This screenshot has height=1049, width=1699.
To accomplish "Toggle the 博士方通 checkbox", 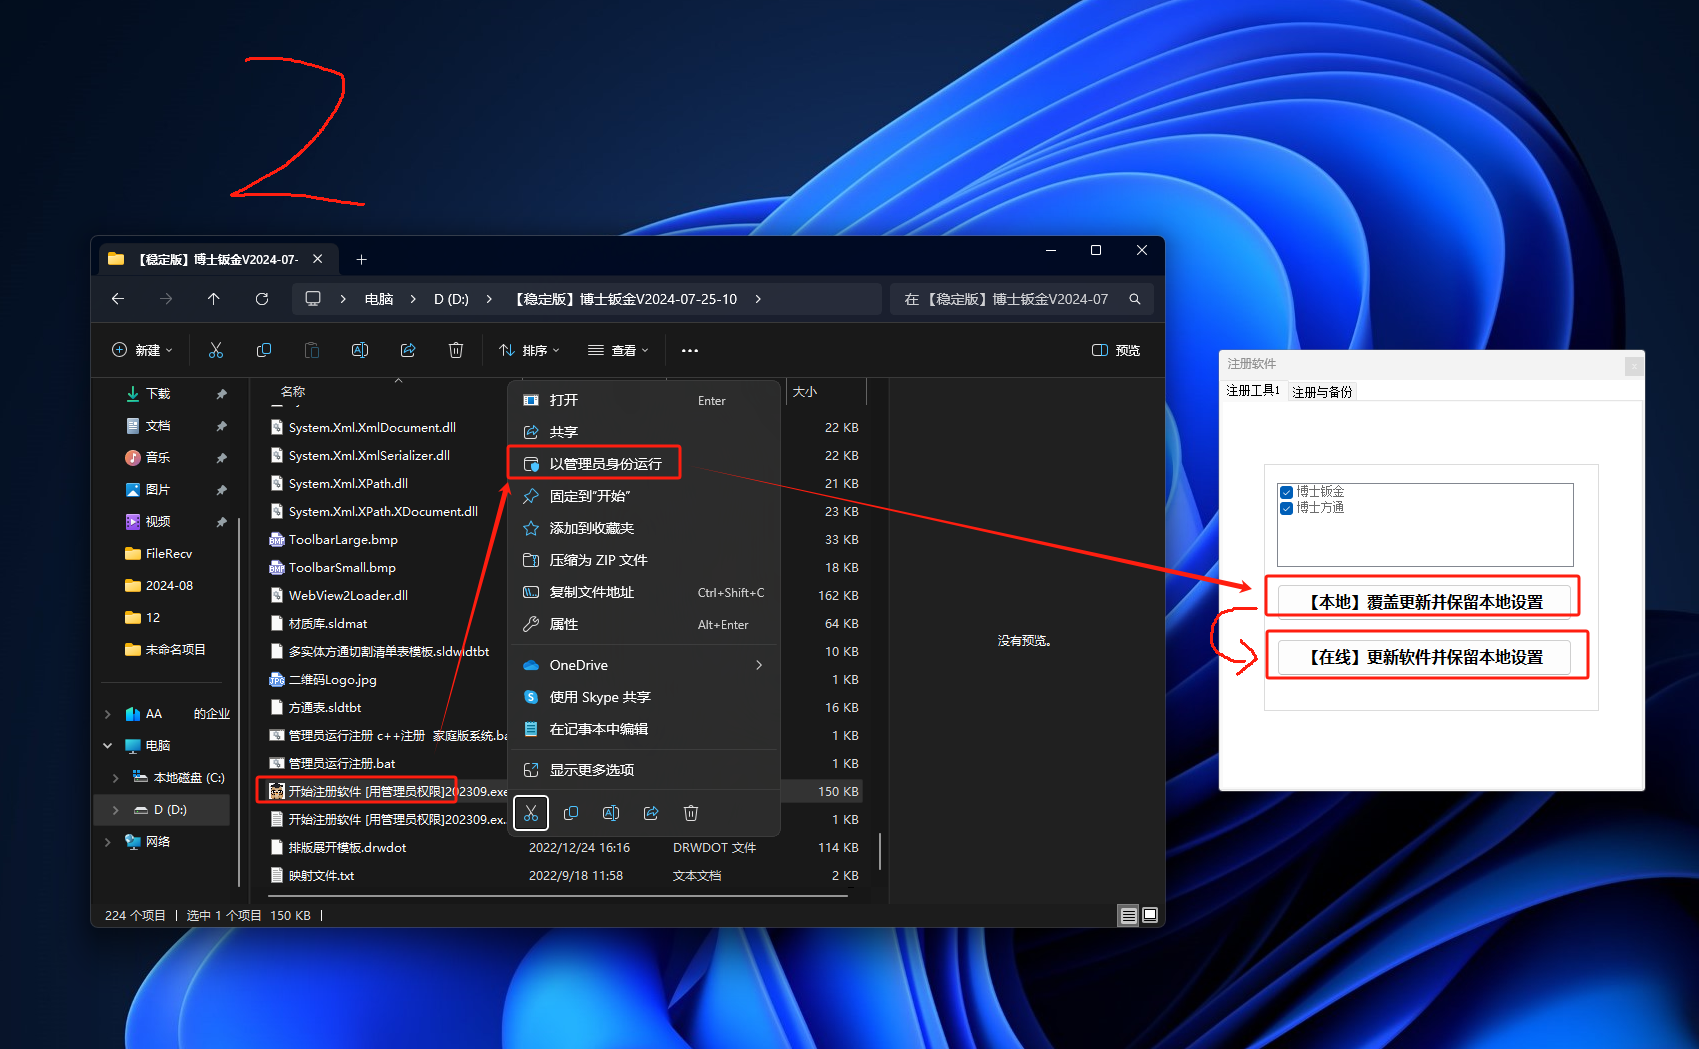I will click(1286, 508).
